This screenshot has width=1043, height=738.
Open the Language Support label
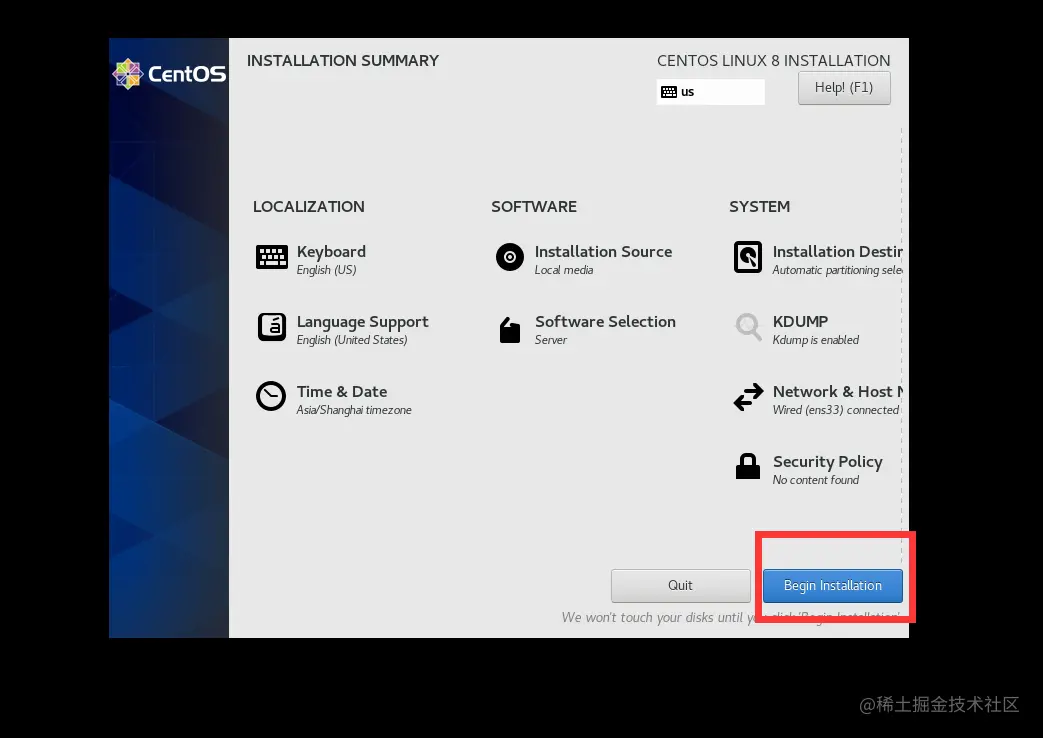coord(363,322)
